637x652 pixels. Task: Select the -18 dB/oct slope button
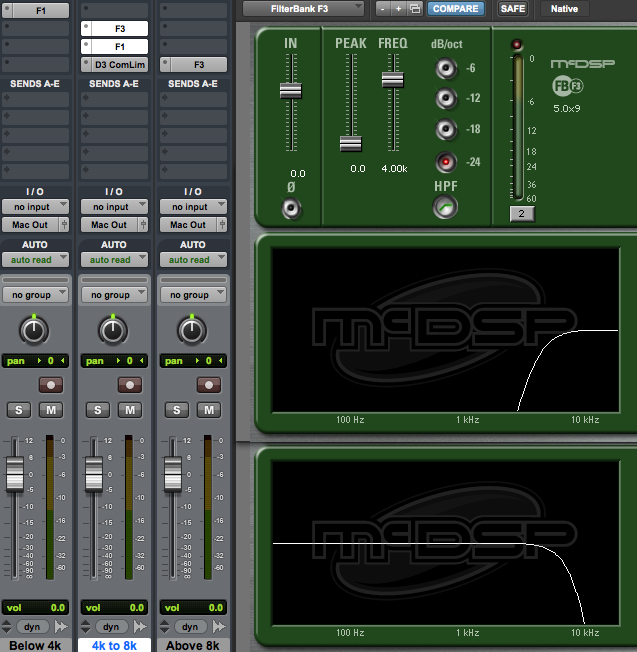click(x=445, y=130)
